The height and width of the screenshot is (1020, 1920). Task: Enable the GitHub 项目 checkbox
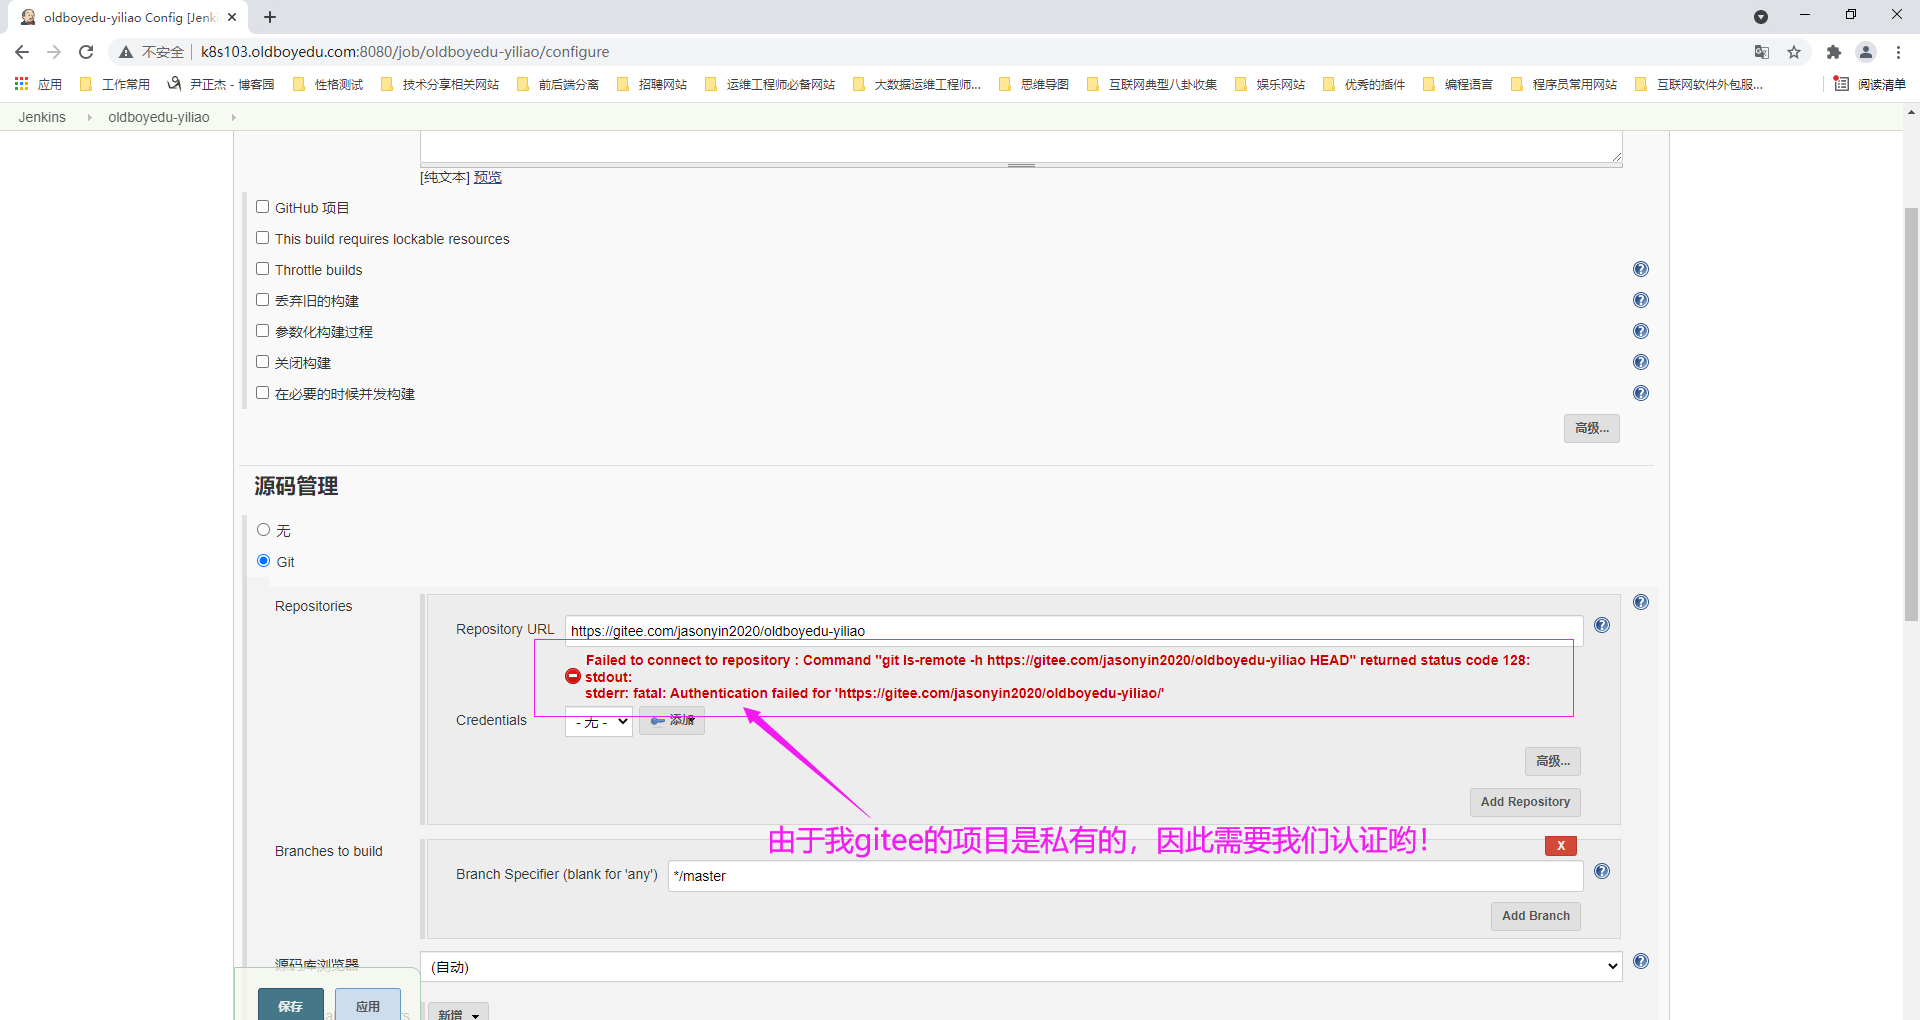pos(263,207)
